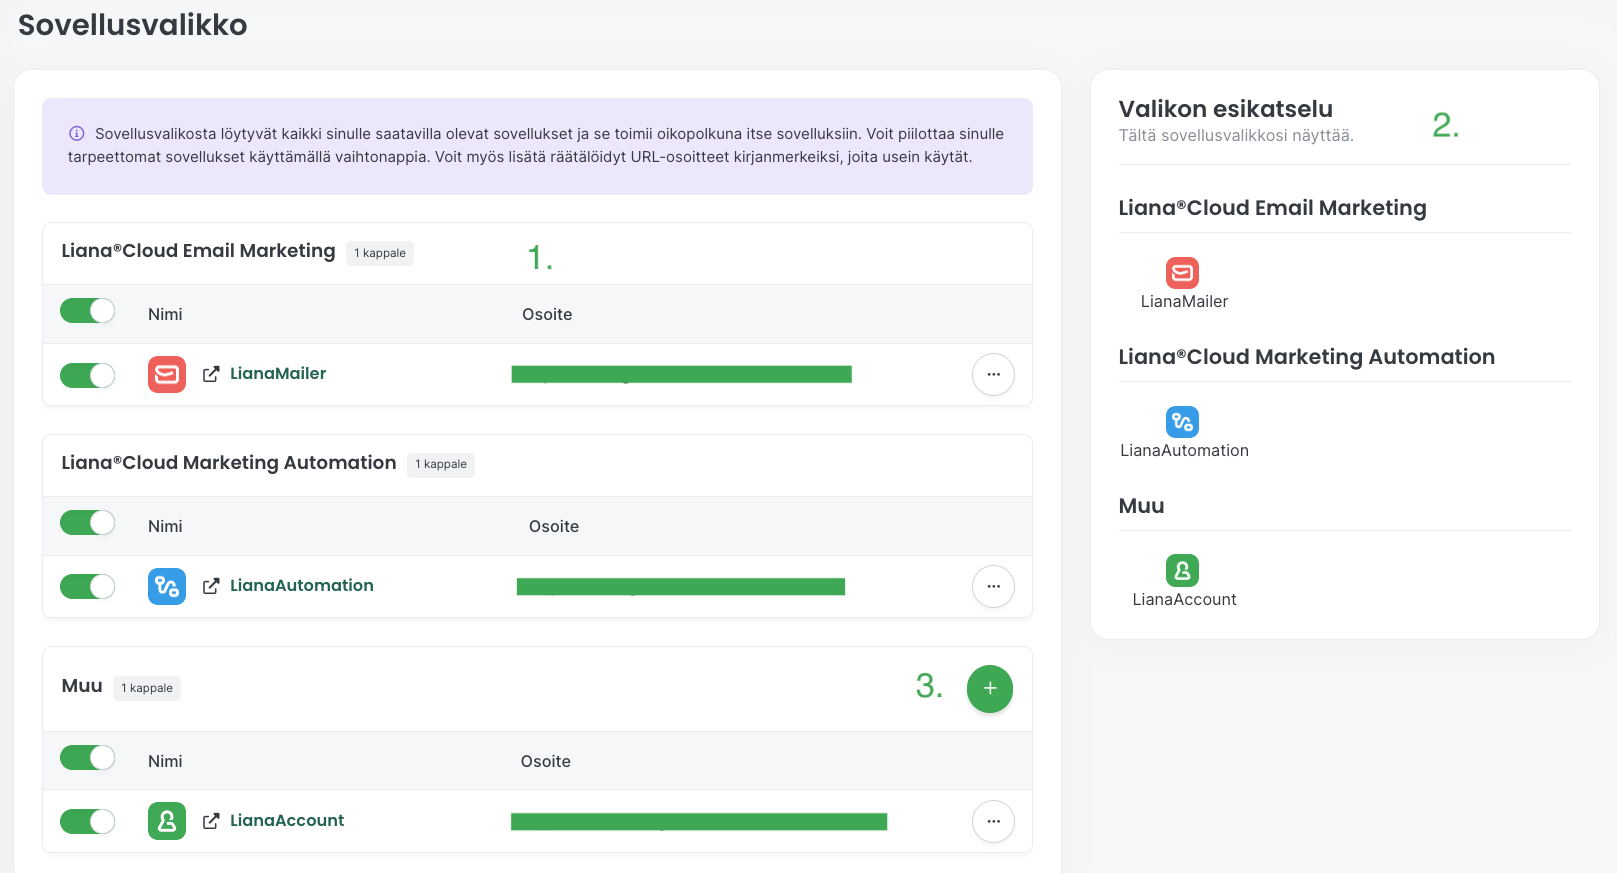Open LianaAccount icon in menu preview

point(1182,571)
